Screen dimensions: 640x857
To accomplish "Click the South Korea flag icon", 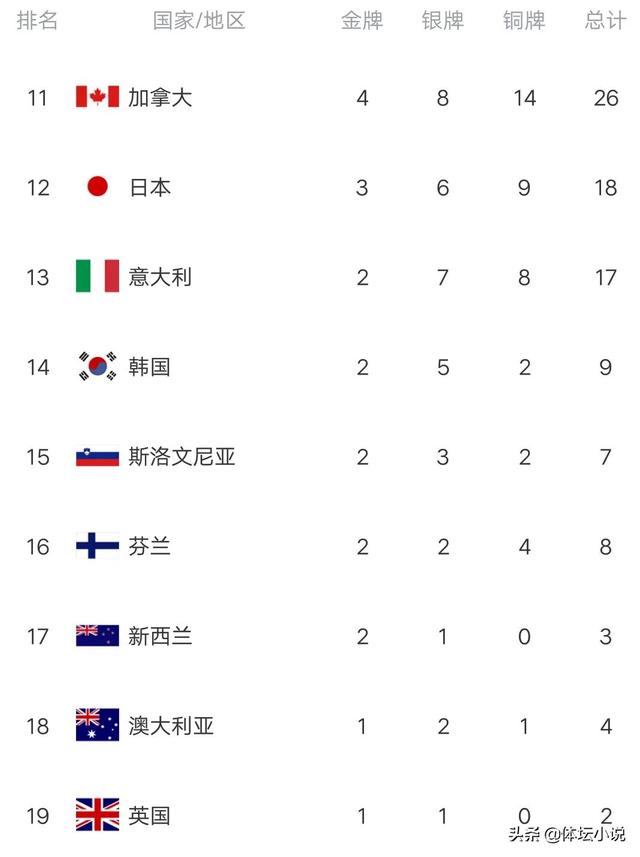I will (97, 367).
